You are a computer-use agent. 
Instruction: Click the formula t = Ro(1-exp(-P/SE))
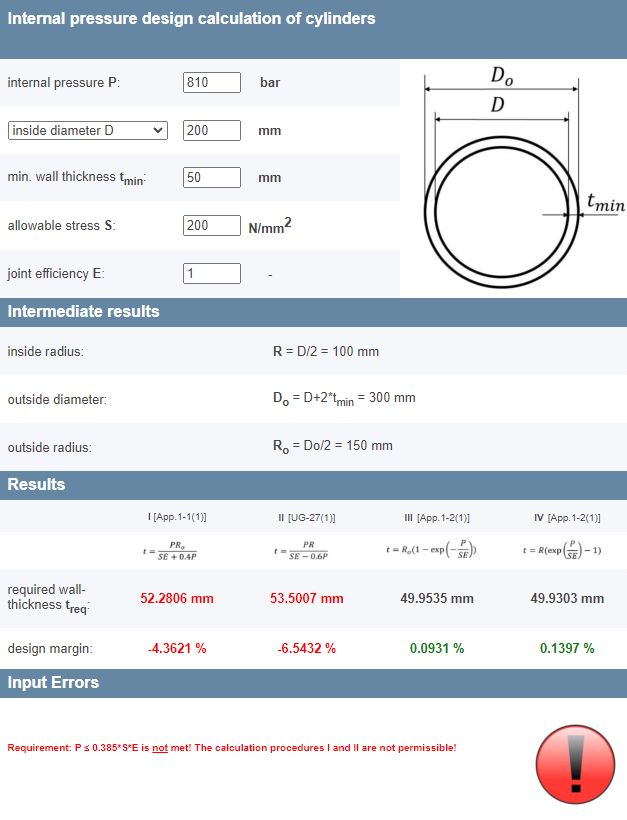pyautogui.click(x=431, y=550)
